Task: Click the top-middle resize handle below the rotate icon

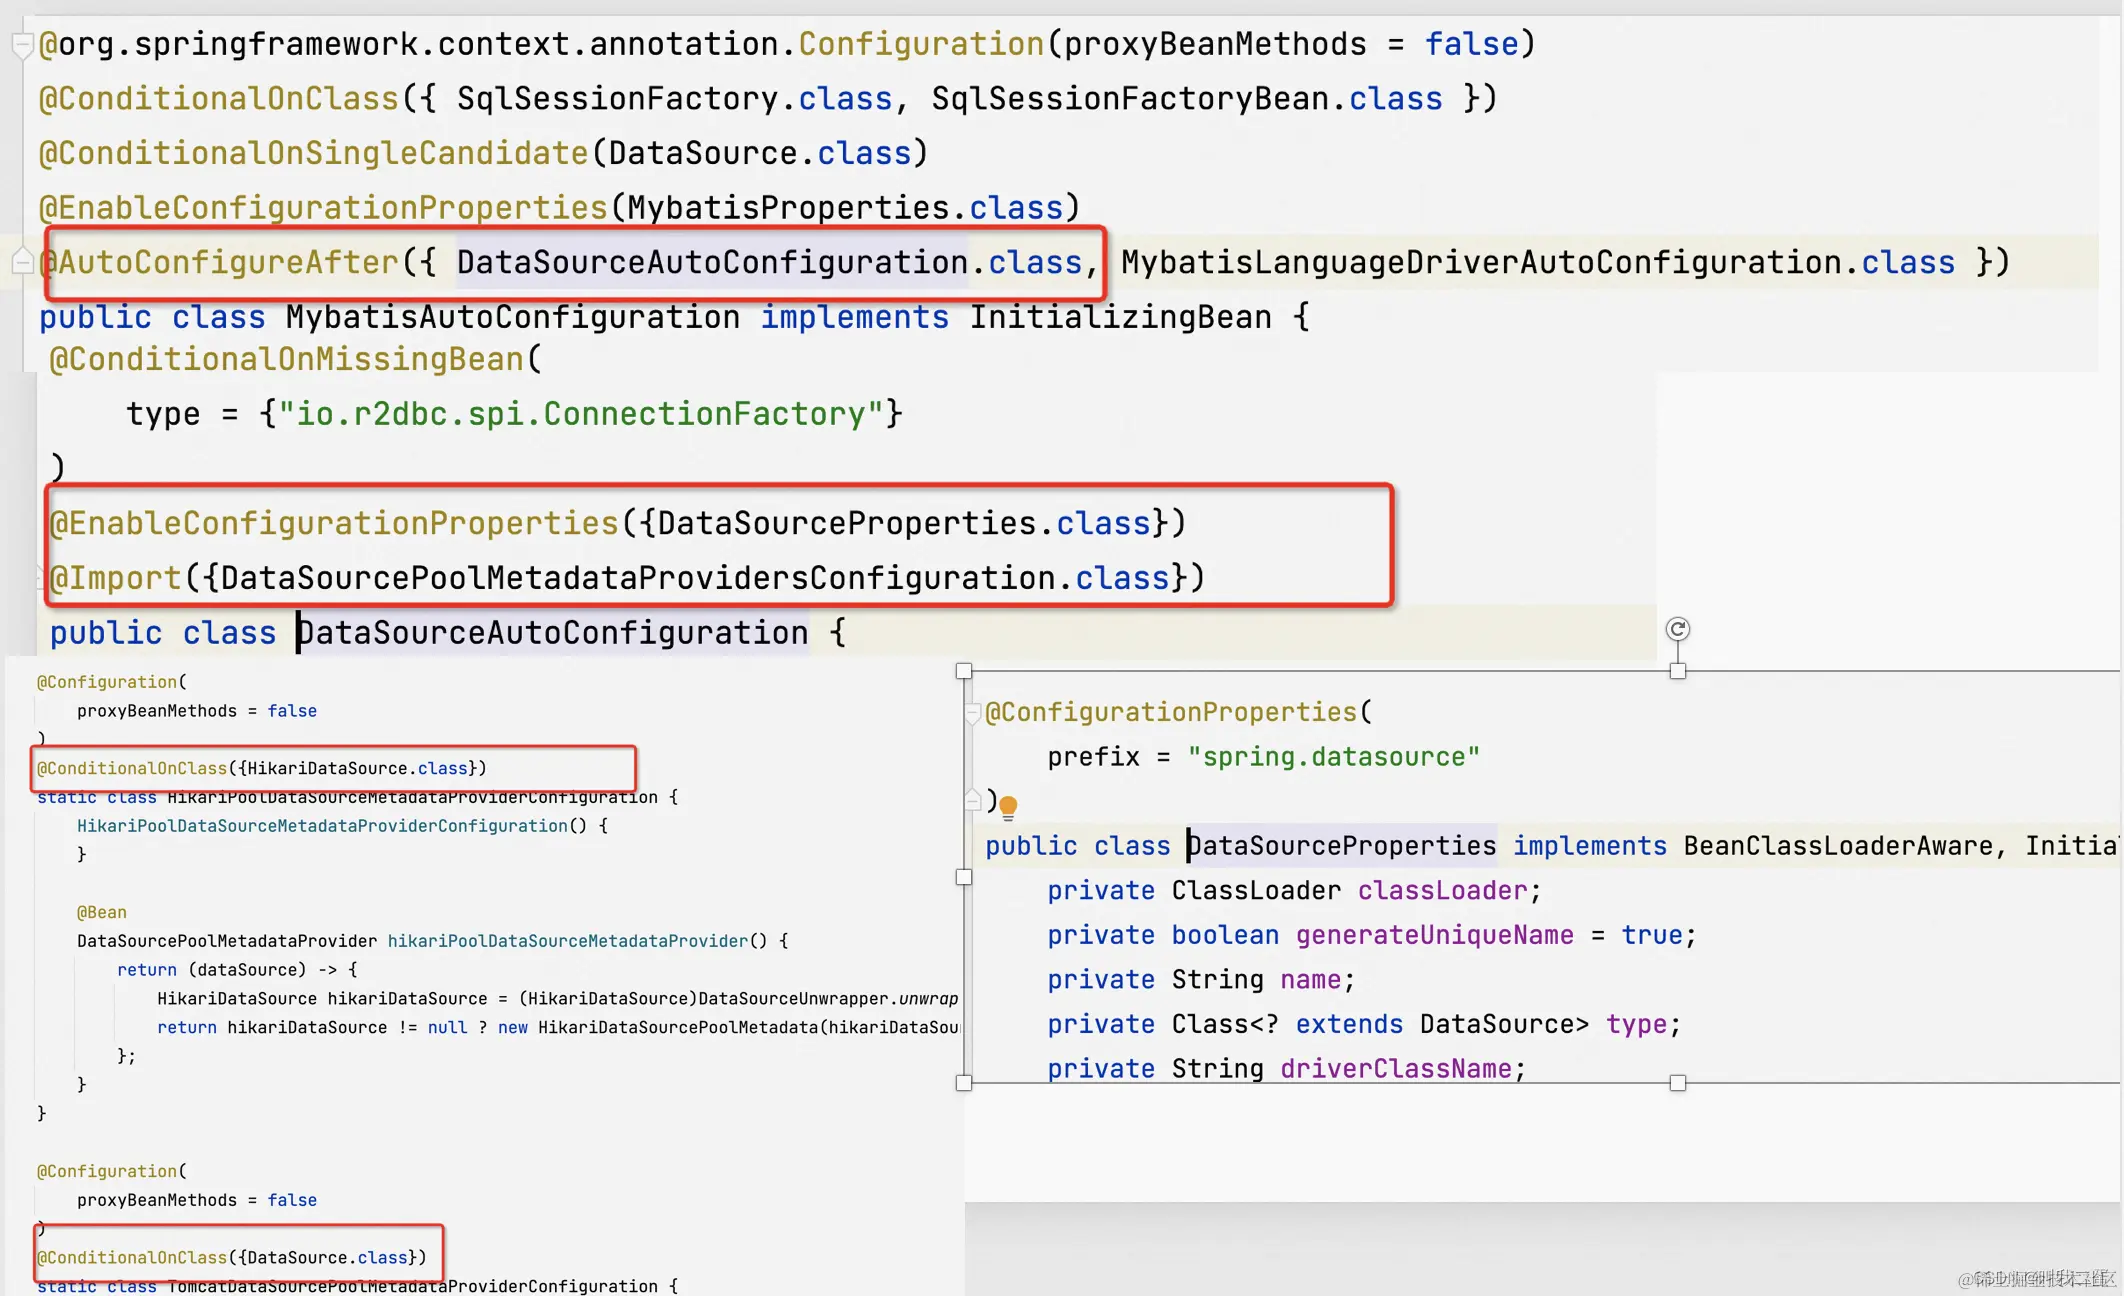Action: 1677,671
